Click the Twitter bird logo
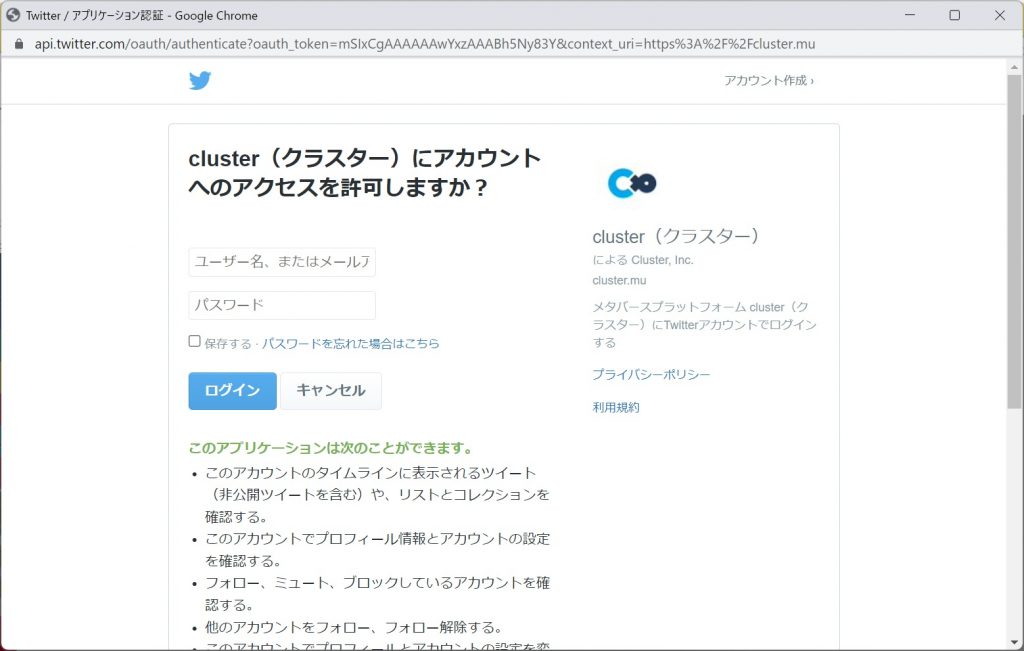 (x=200, y=80)
